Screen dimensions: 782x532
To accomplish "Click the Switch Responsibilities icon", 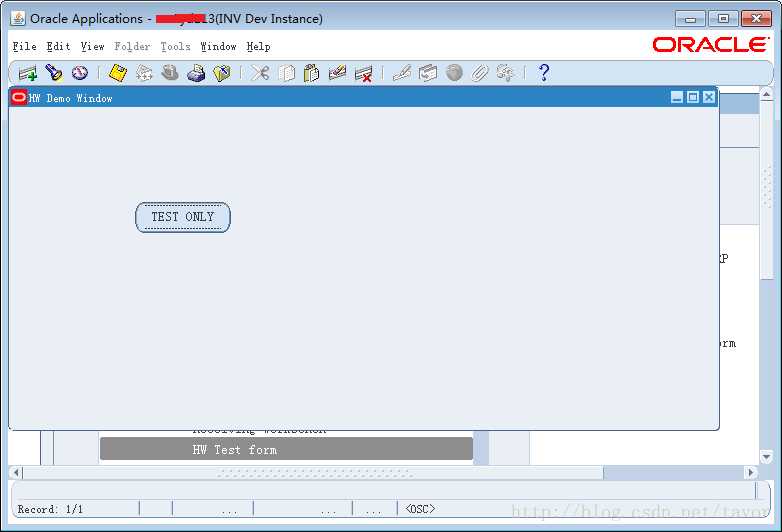I will point(170,73).
